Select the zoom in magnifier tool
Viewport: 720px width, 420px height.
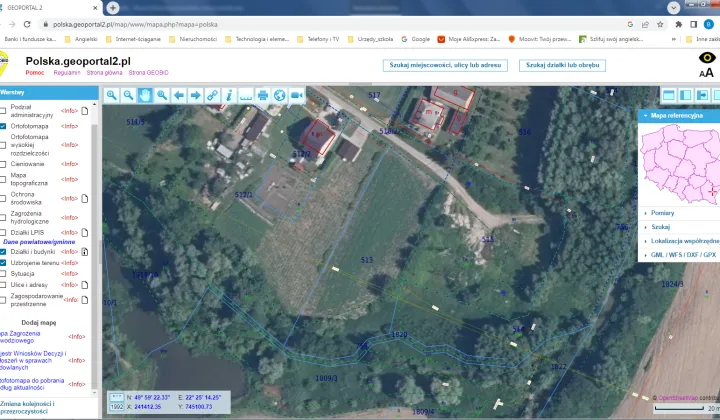[112, 95]
